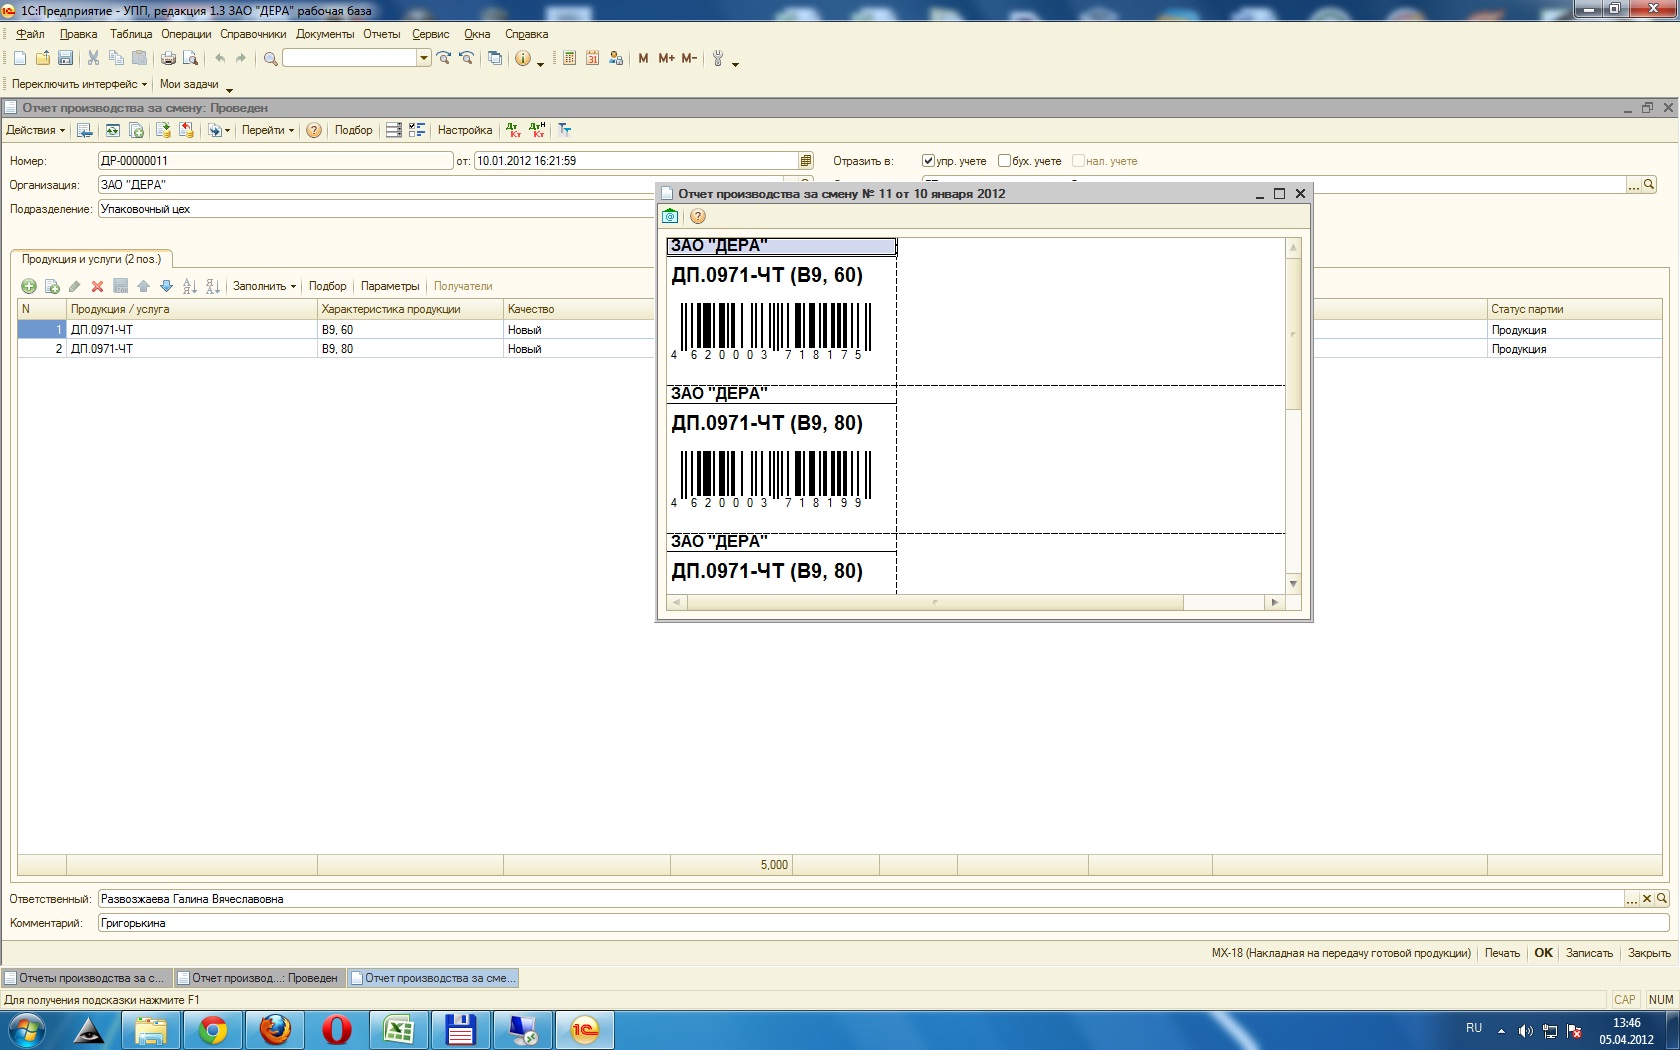Click the copy row icon in table toolbar
This screenshot has width=1680, height=1050.
click(x=51, y=286)
